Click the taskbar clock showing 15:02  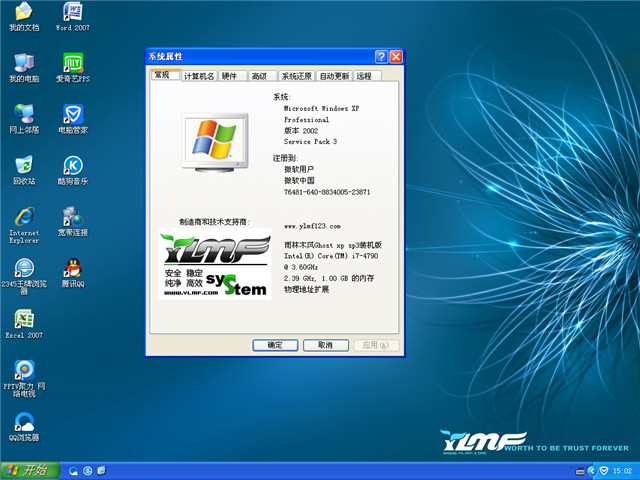pyautogui.click(x=622, y=471)
